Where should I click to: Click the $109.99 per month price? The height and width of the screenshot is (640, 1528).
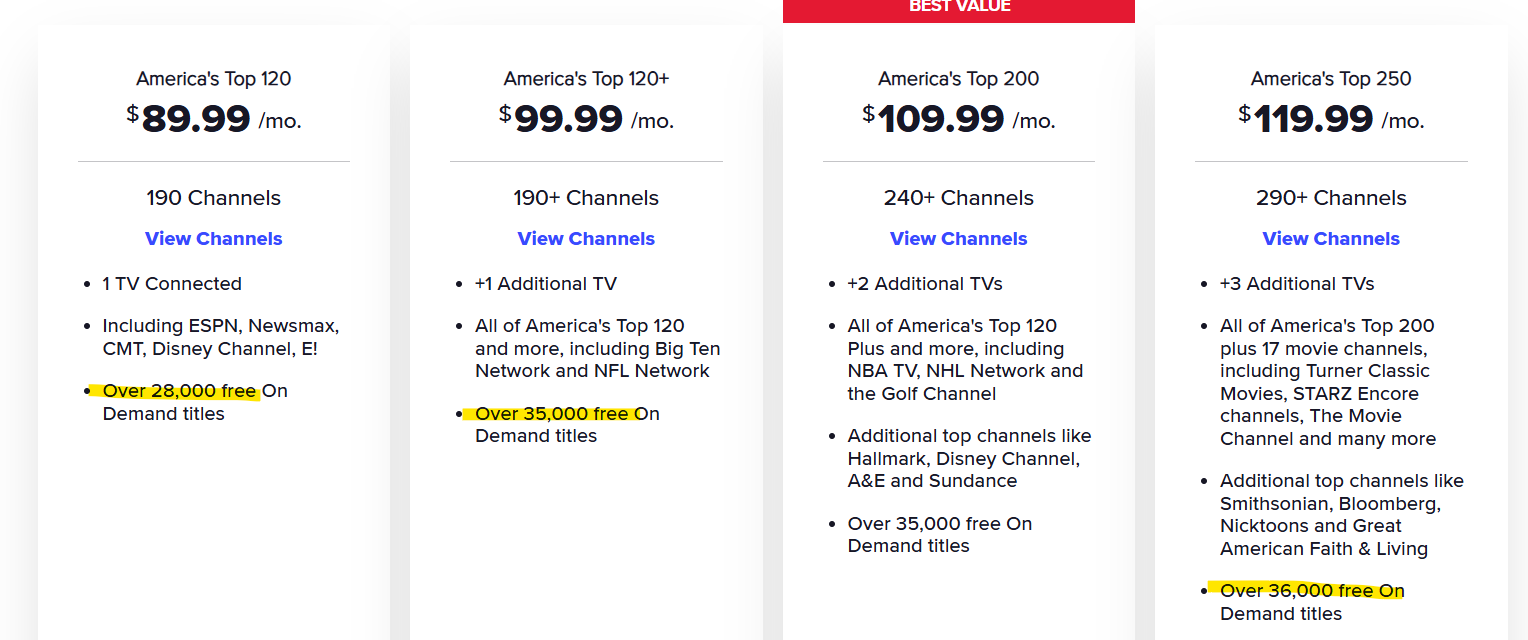pyautogui.click(x=958, y=119)
